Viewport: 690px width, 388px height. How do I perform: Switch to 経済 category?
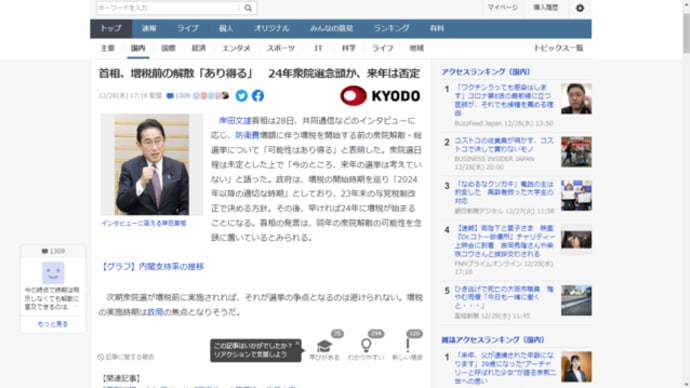point(198,48)
